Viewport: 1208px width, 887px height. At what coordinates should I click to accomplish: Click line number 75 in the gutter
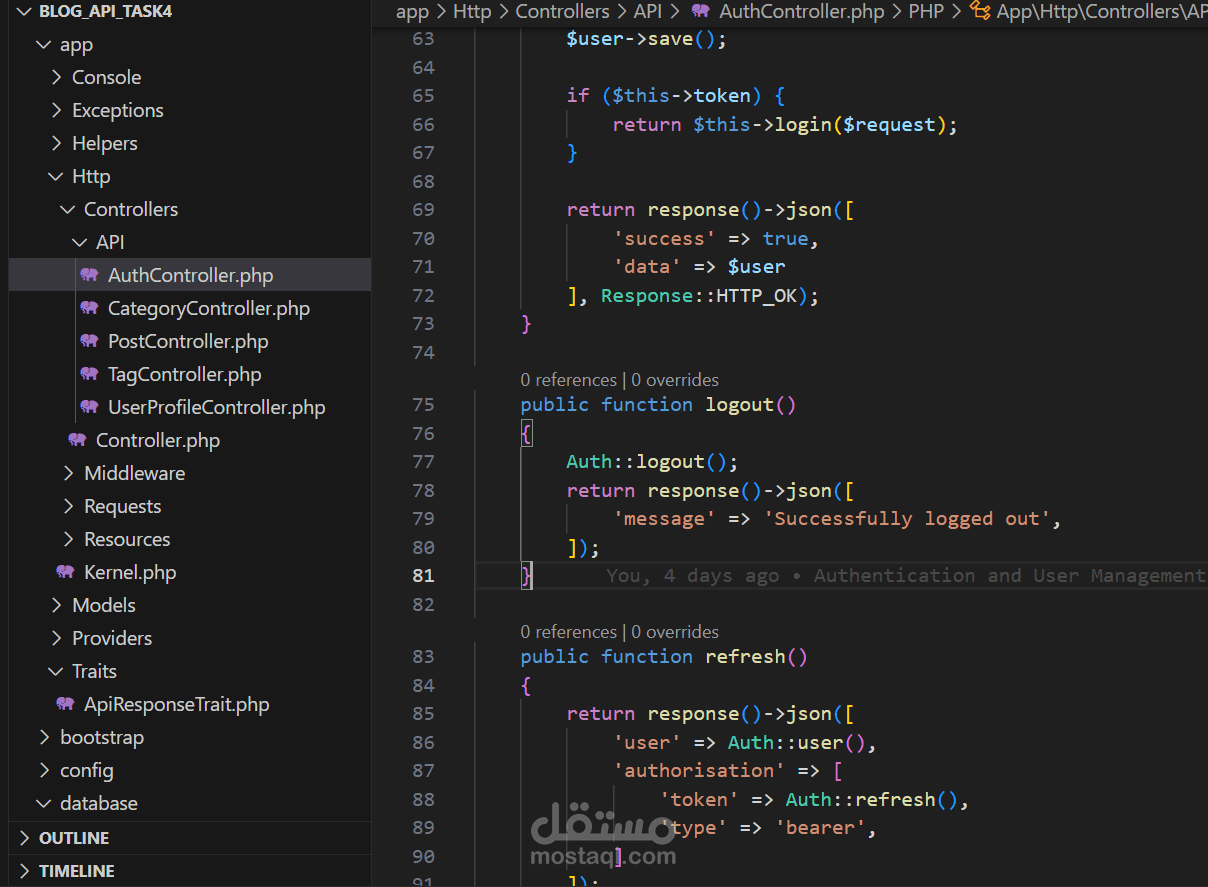(x=423, y=404)
